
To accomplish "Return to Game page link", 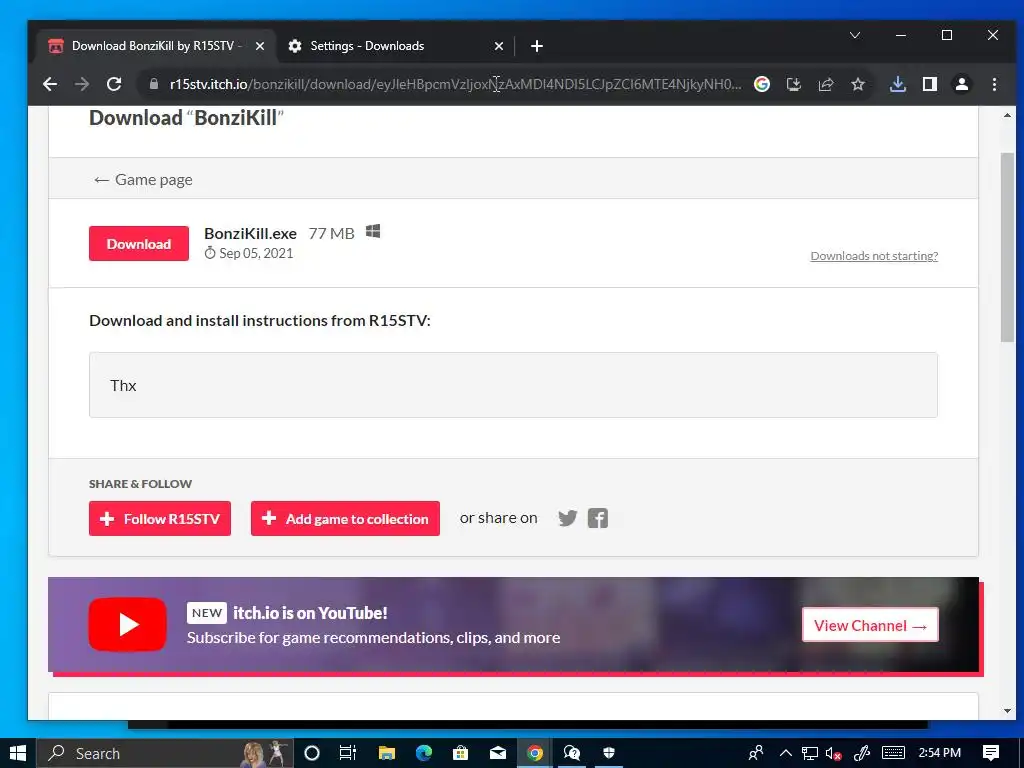I will click(x=143, y=180).
